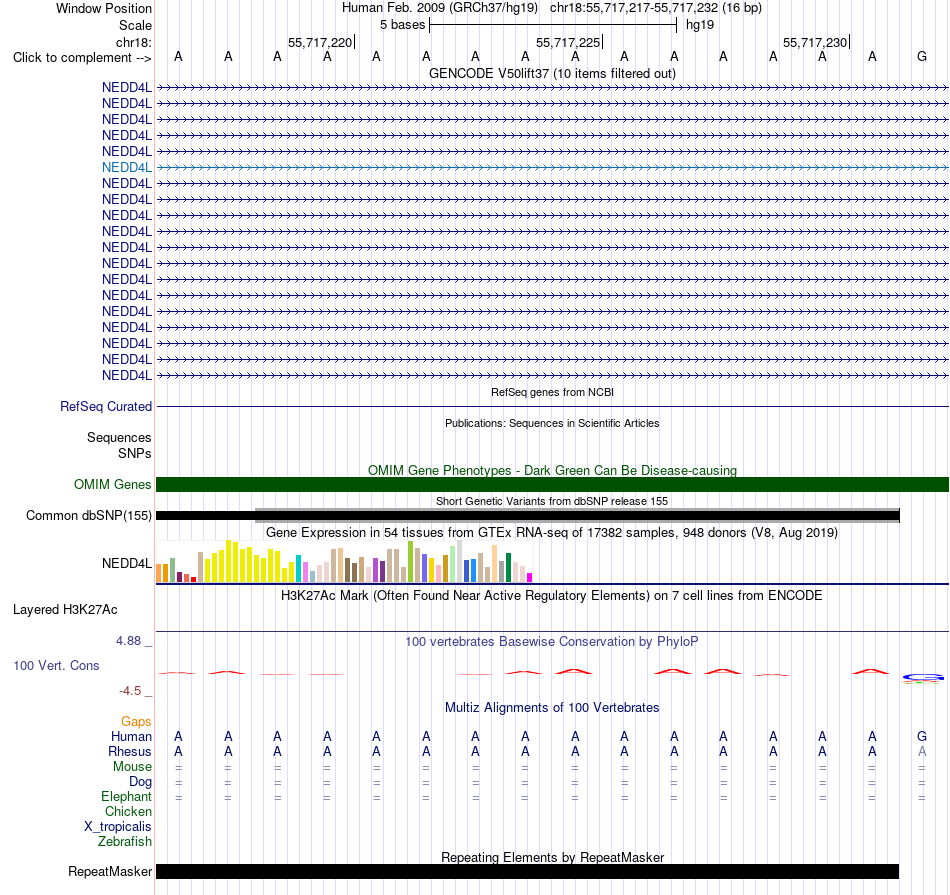The image size is (950, 895).
Task: Click 'Click to complement -->' to flip bases
Action: click(82, 58)
